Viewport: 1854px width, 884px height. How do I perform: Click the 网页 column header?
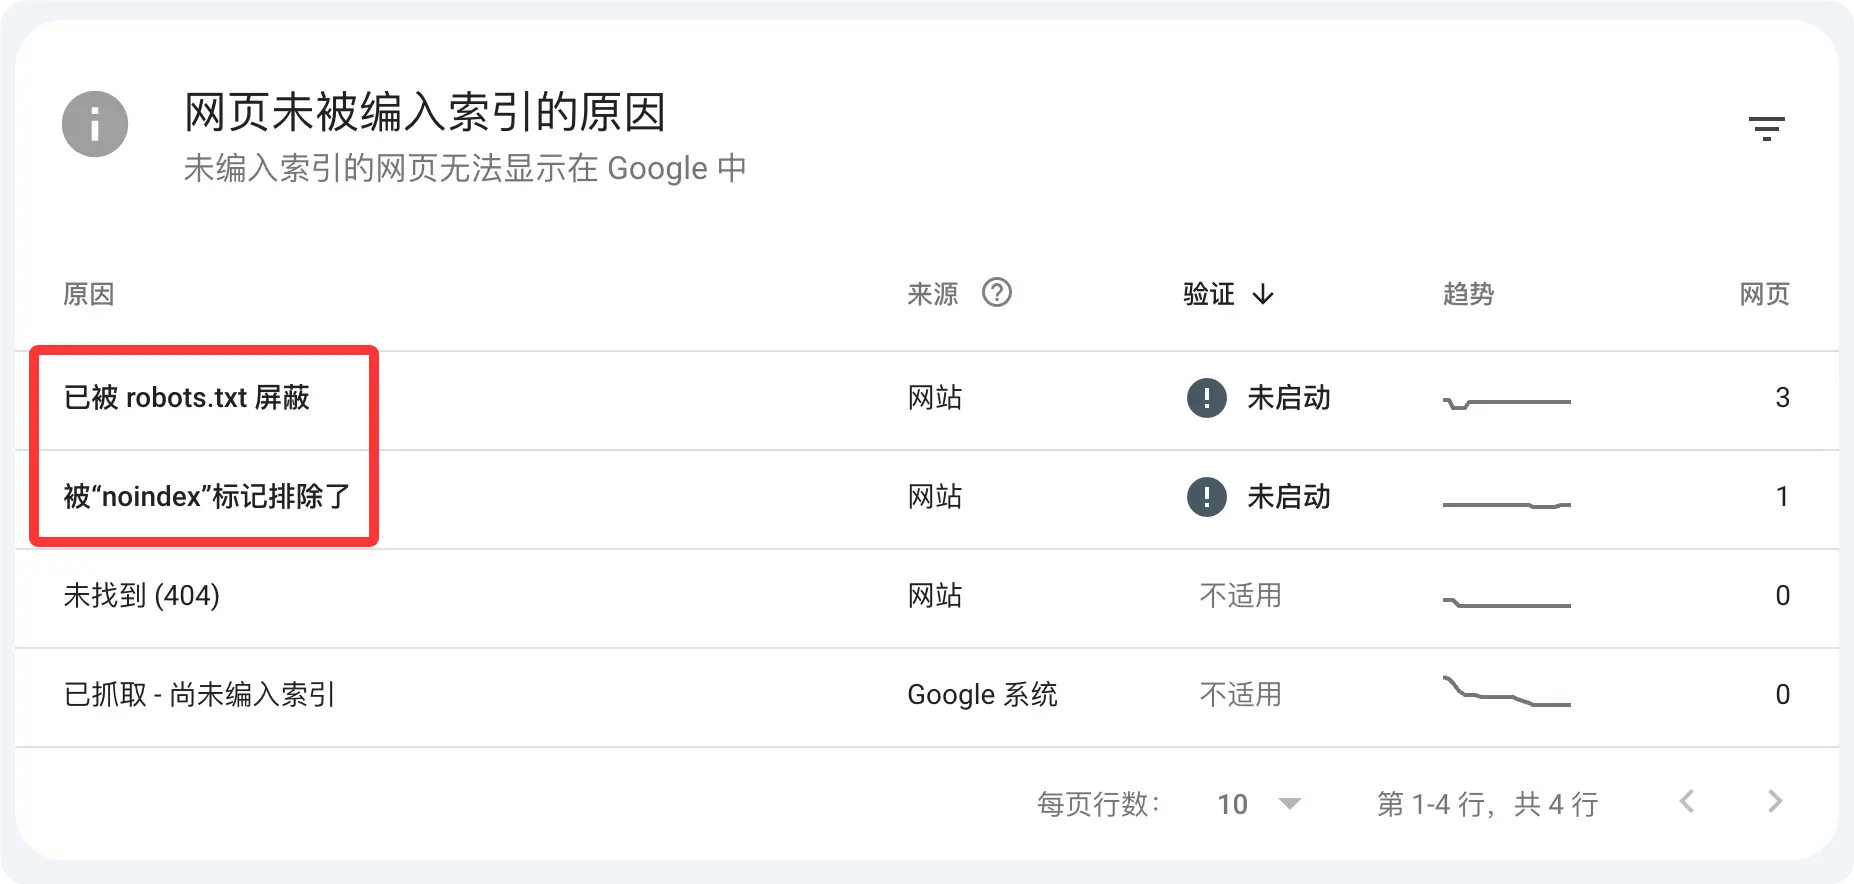point(1764,294)
